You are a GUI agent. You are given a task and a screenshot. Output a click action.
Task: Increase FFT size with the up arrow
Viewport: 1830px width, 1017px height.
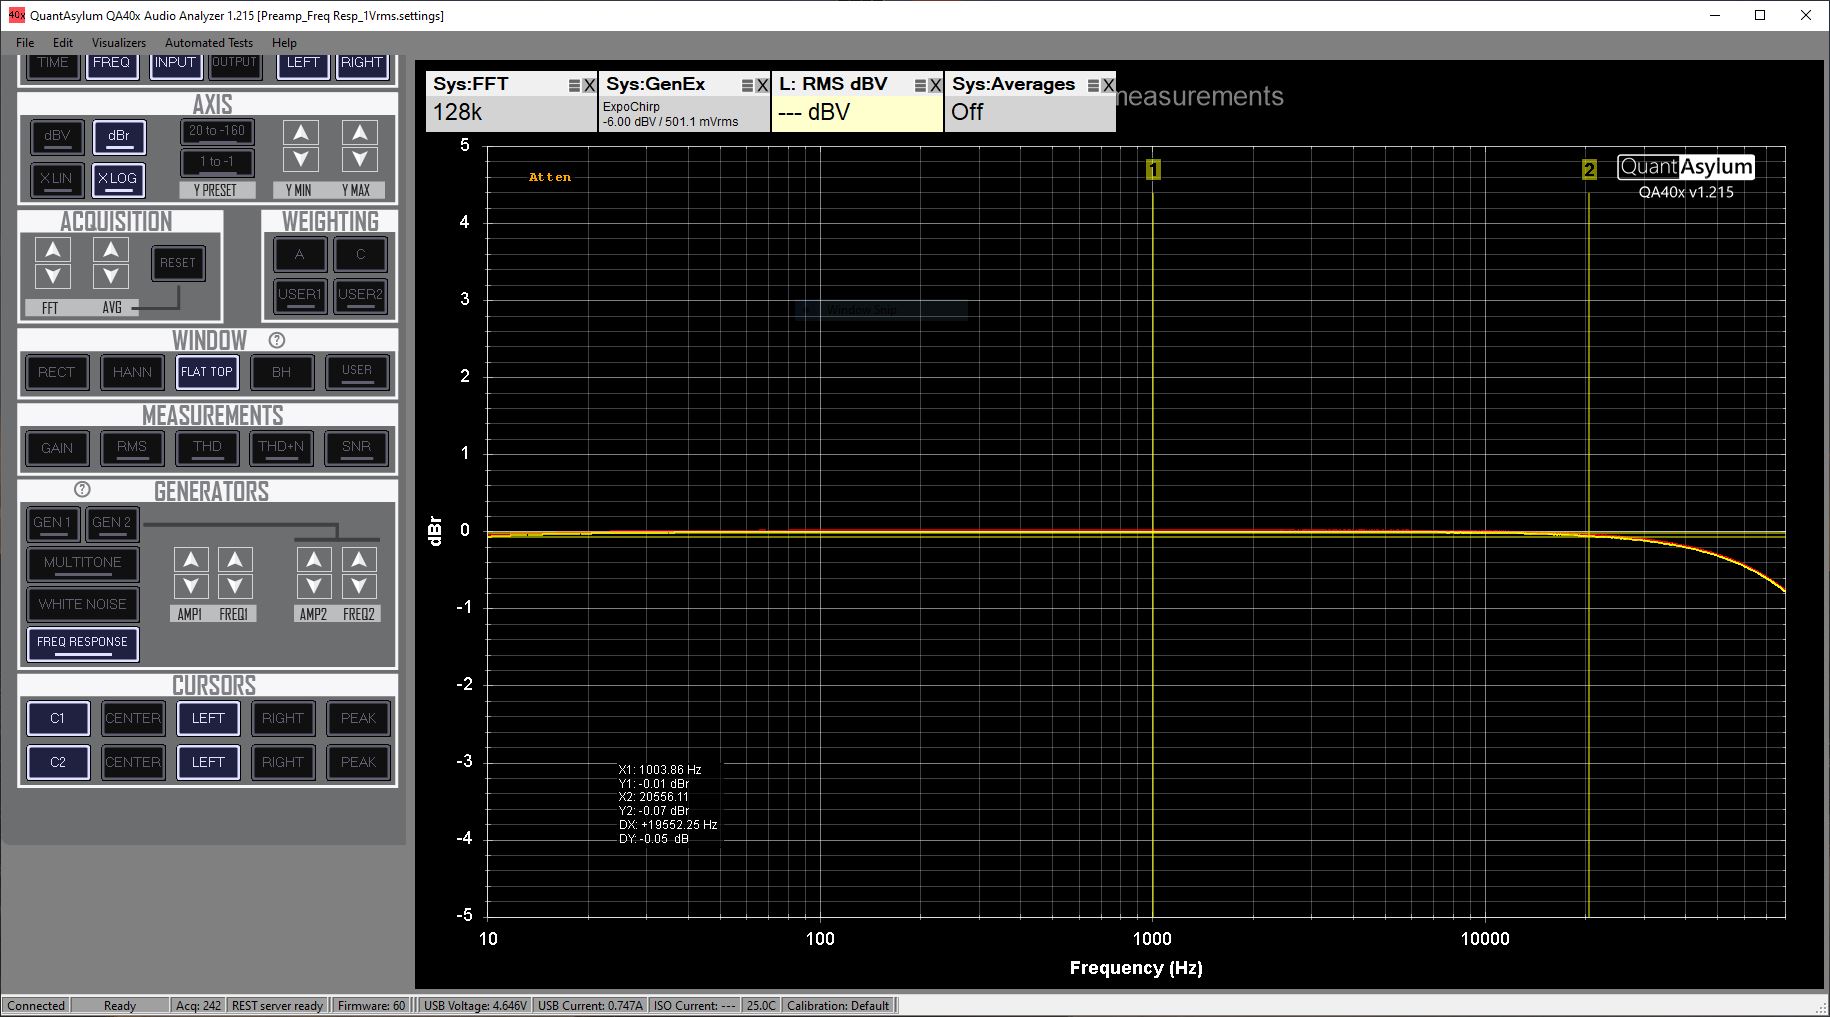click(53, 250)
